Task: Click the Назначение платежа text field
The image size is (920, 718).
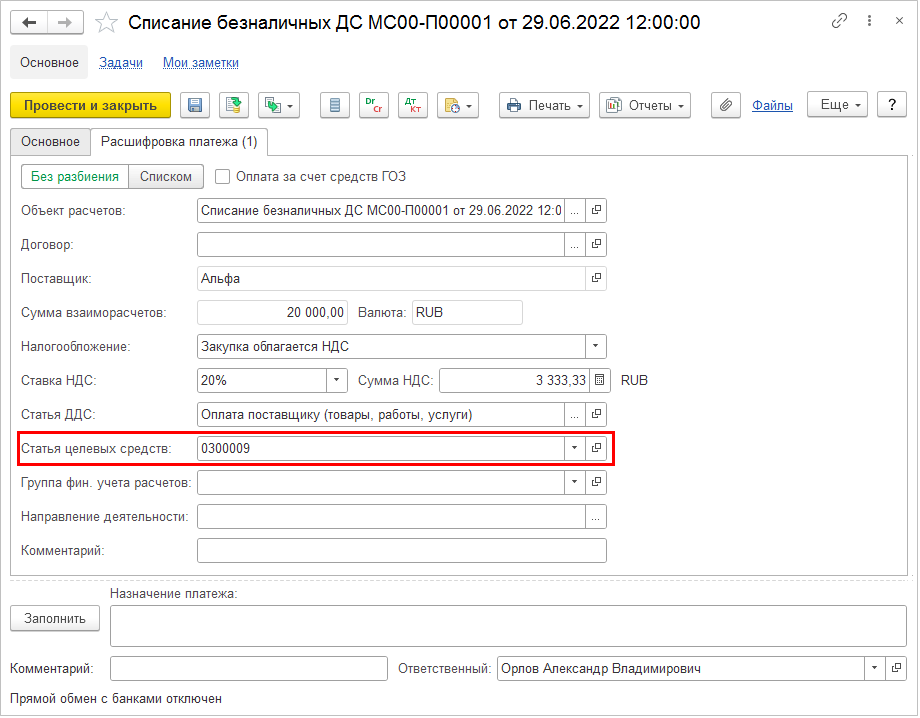Action: coord(508,626)
